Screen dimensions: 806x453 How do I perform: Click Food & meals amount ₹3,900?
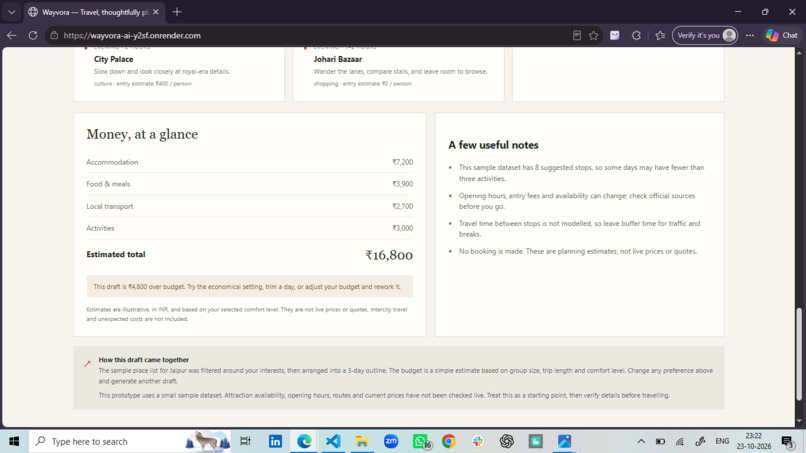coord(402,184)
